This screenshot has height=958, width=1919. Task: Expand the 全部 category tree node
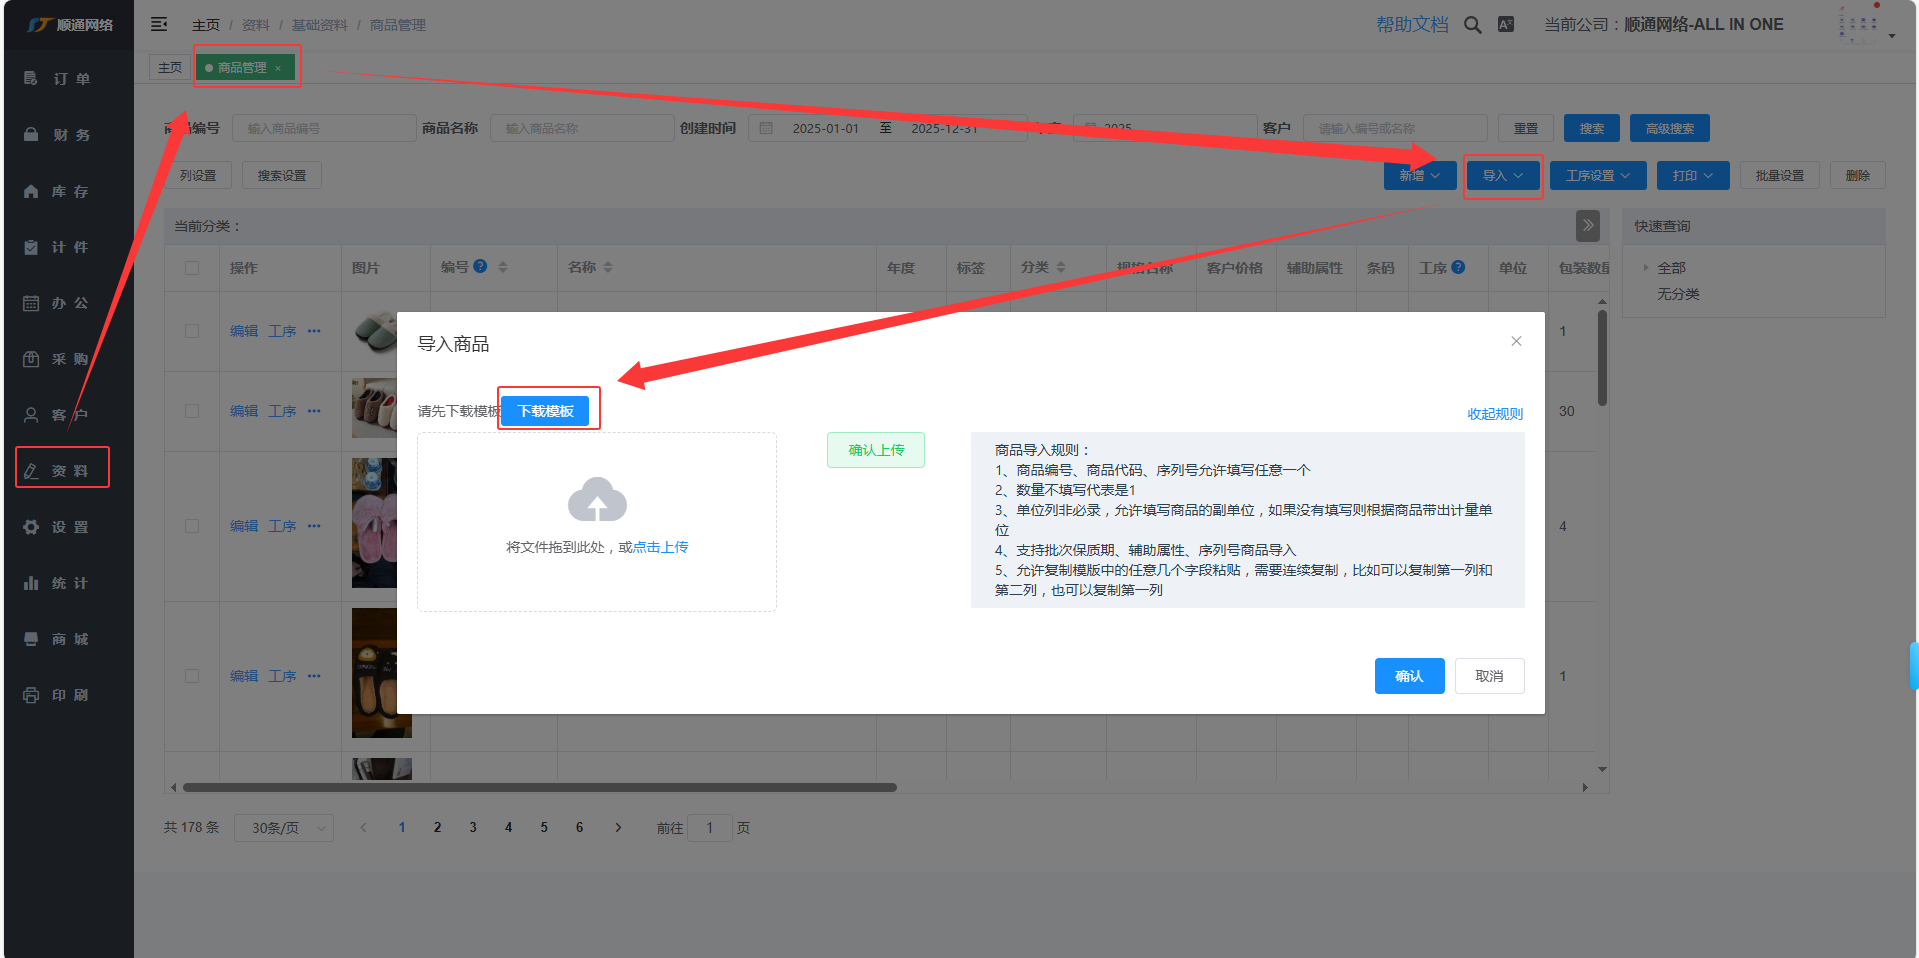click(1646, 268)
